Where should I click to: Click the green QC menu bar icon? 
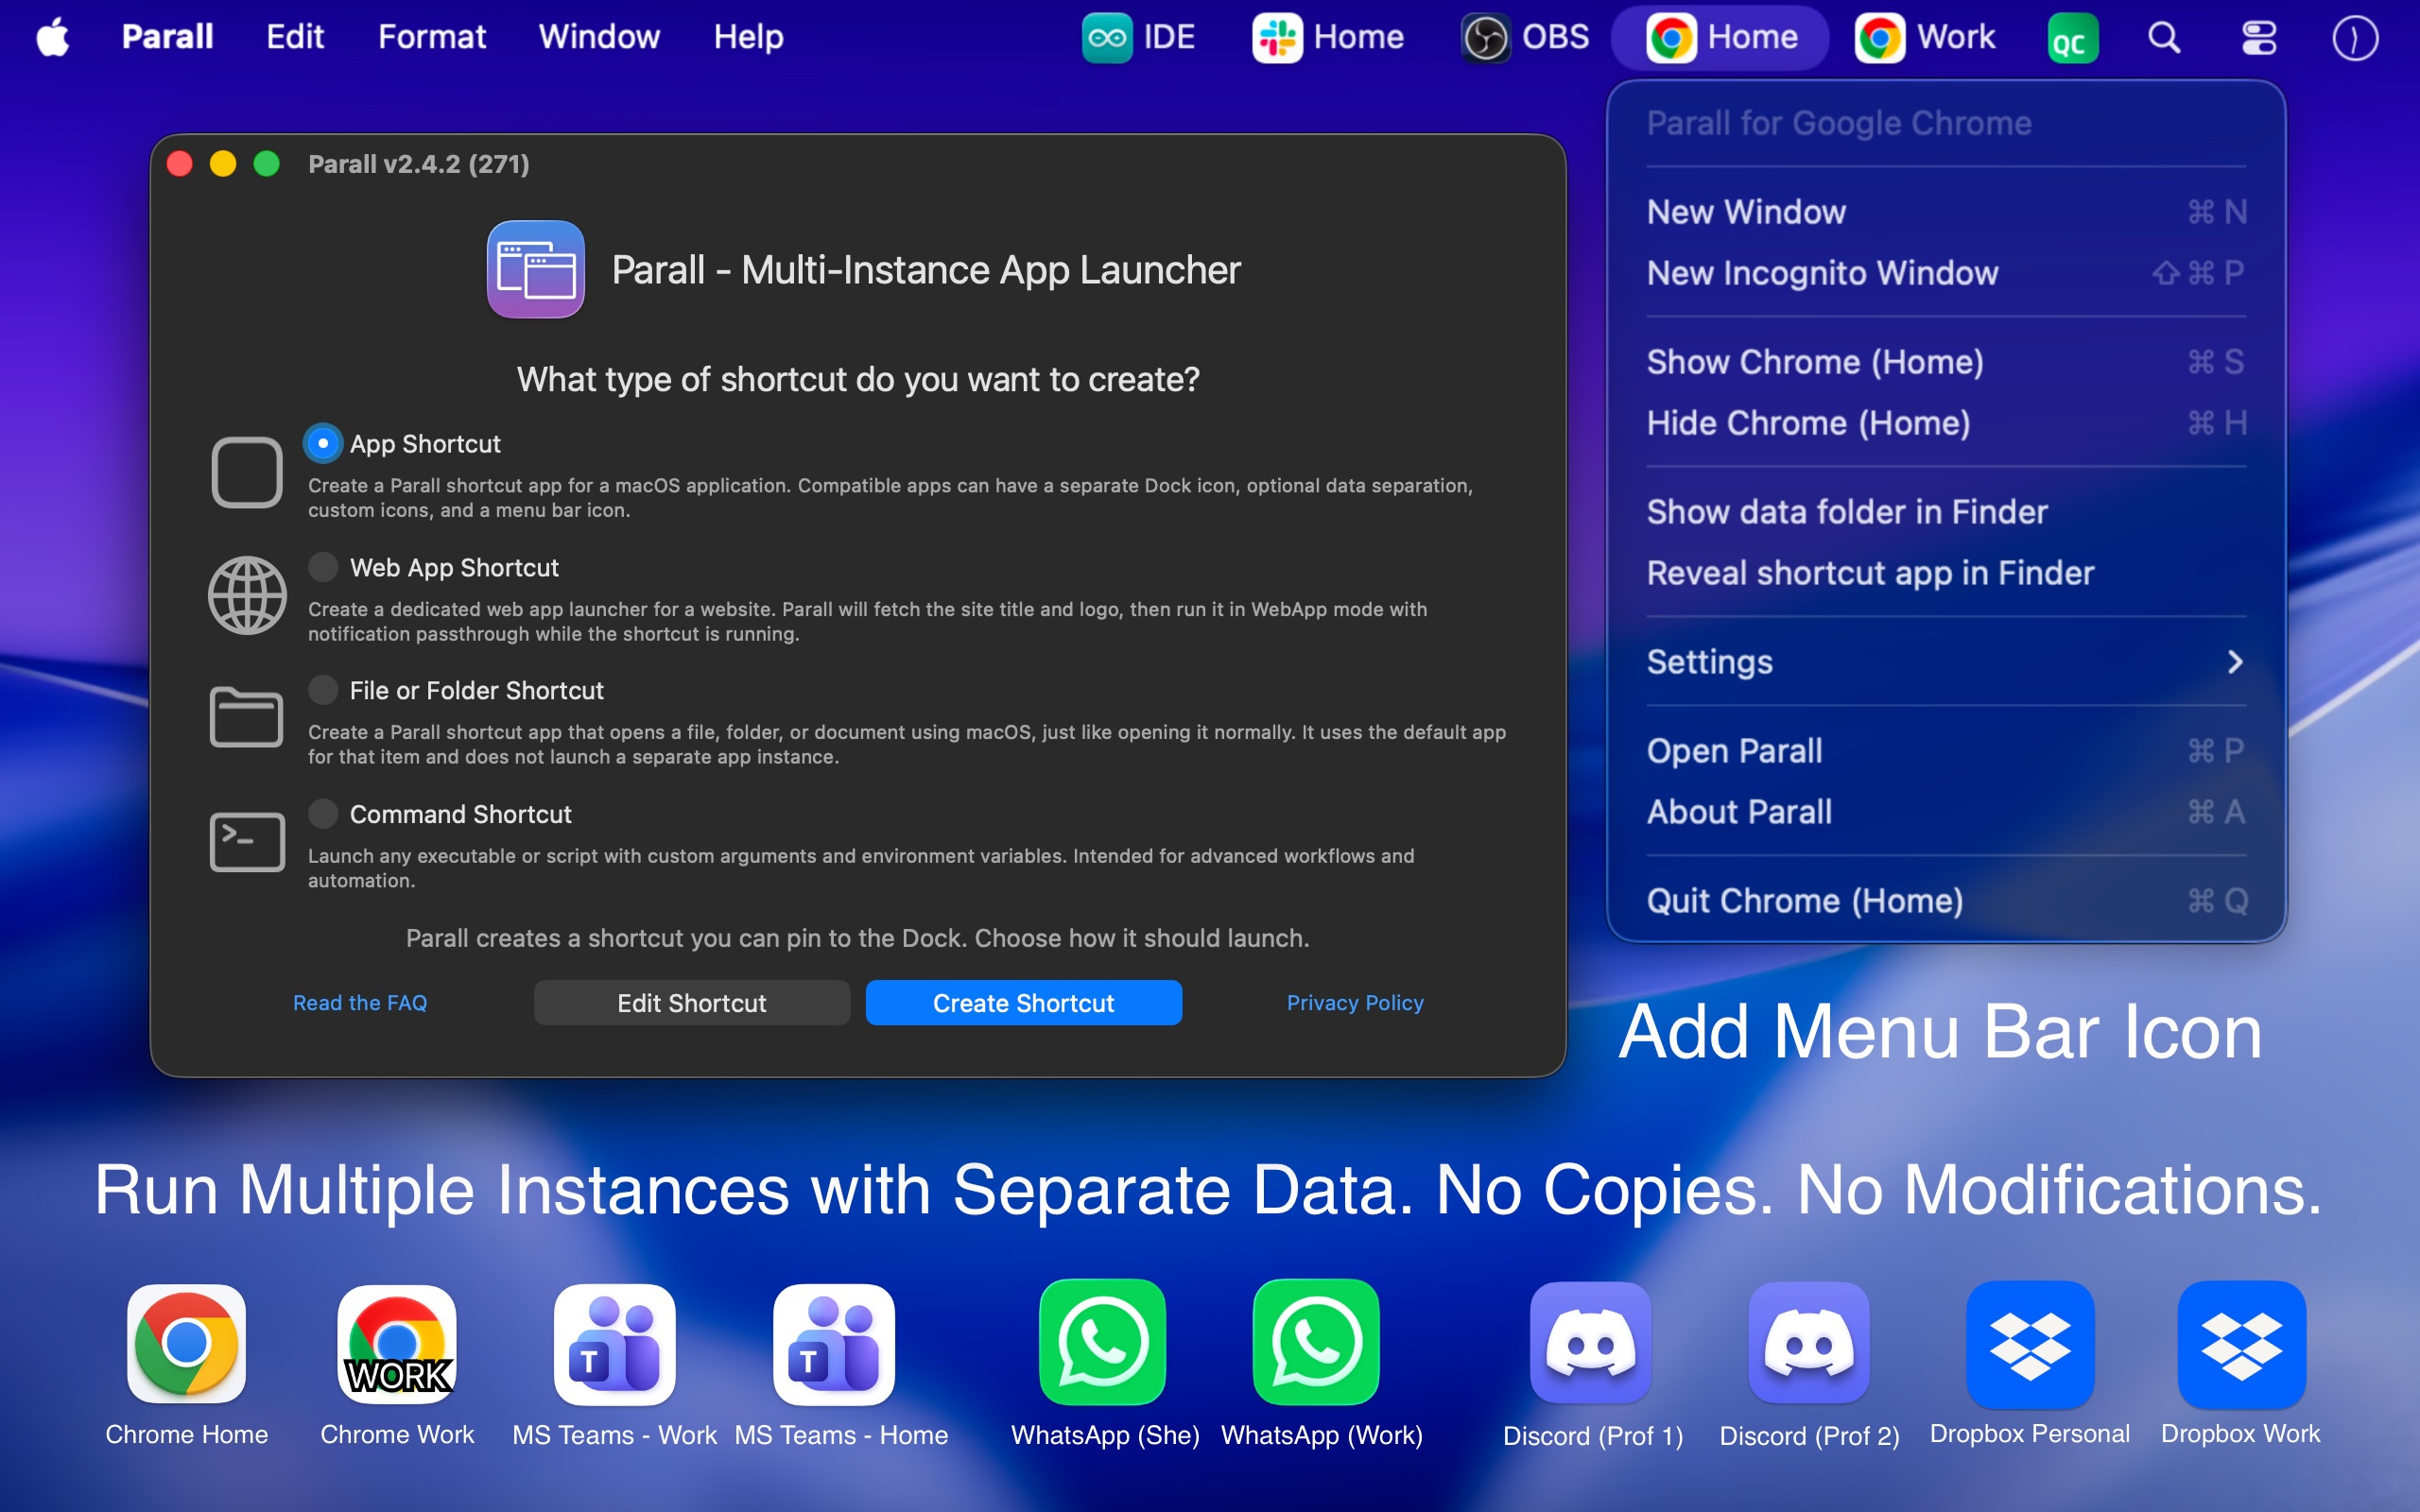2072,39
